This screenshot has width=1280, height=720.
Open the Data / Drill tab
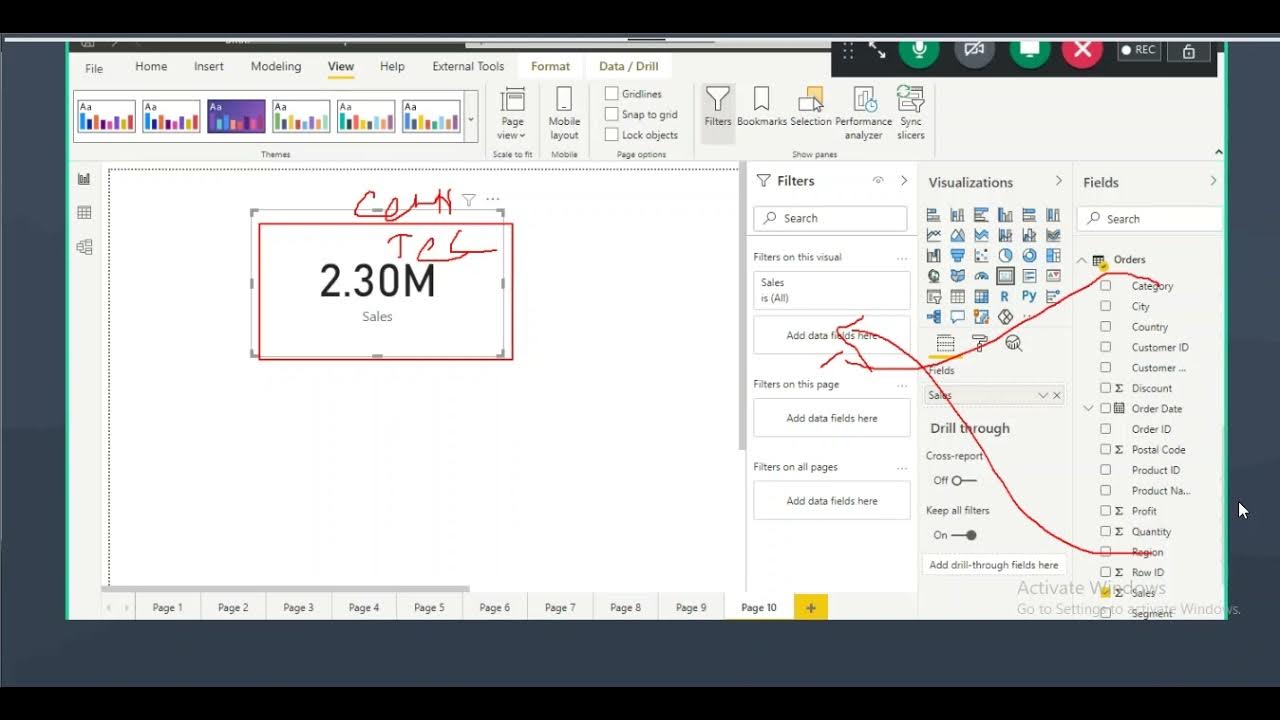628,67
